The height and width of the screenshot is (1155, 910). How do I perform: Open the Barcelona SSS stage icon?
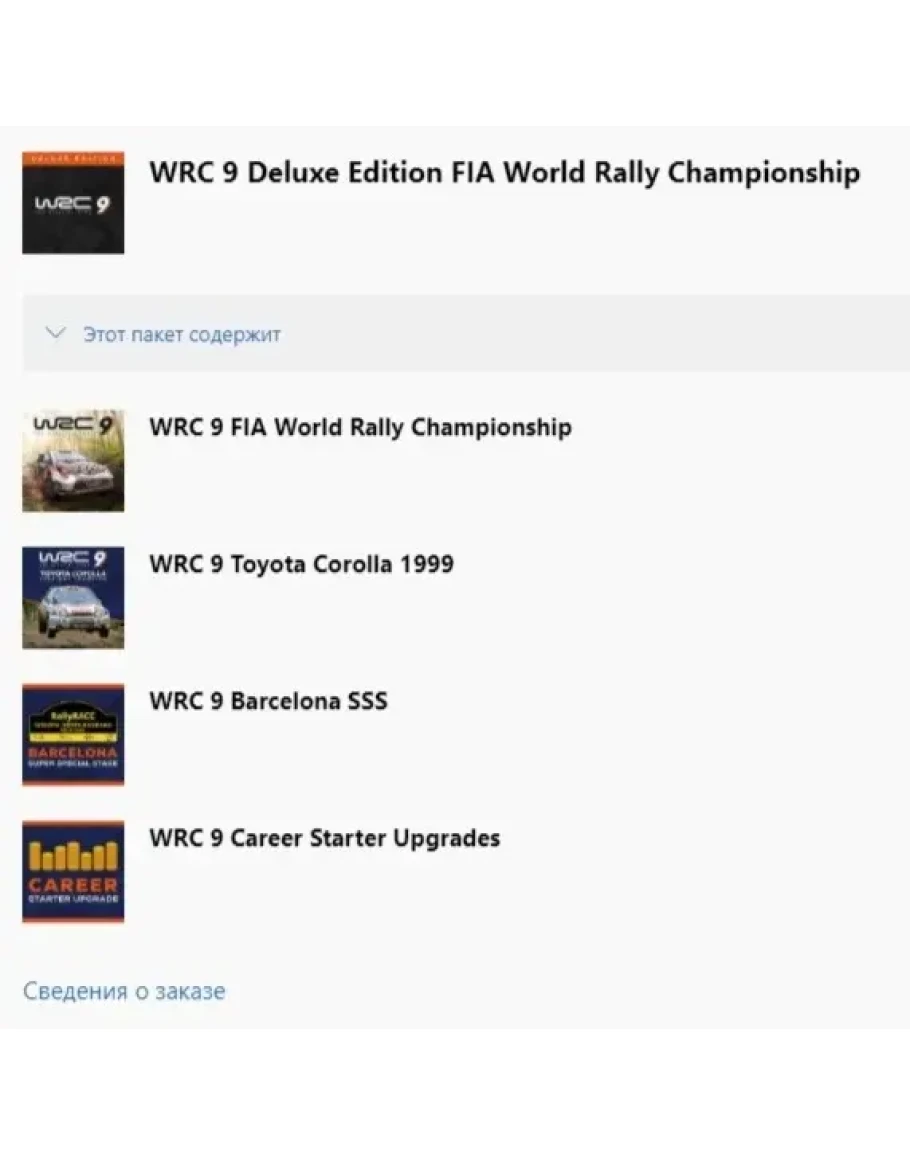tap(73, 734)
